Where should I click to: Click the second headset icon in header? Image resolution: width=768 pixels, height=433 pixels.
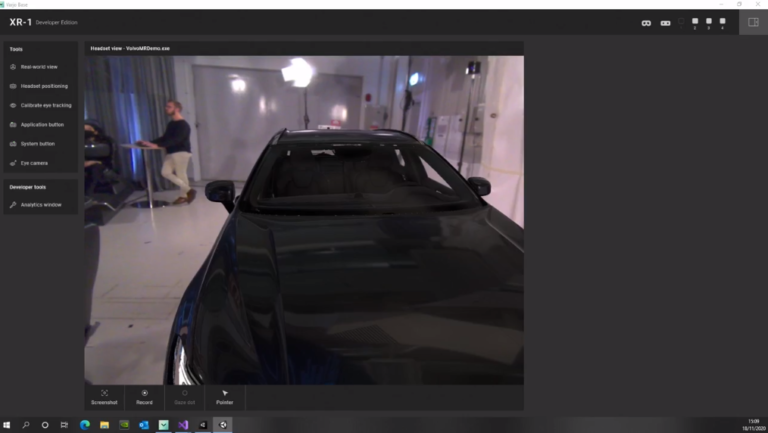pyautogui.click(x=665, y=23)
